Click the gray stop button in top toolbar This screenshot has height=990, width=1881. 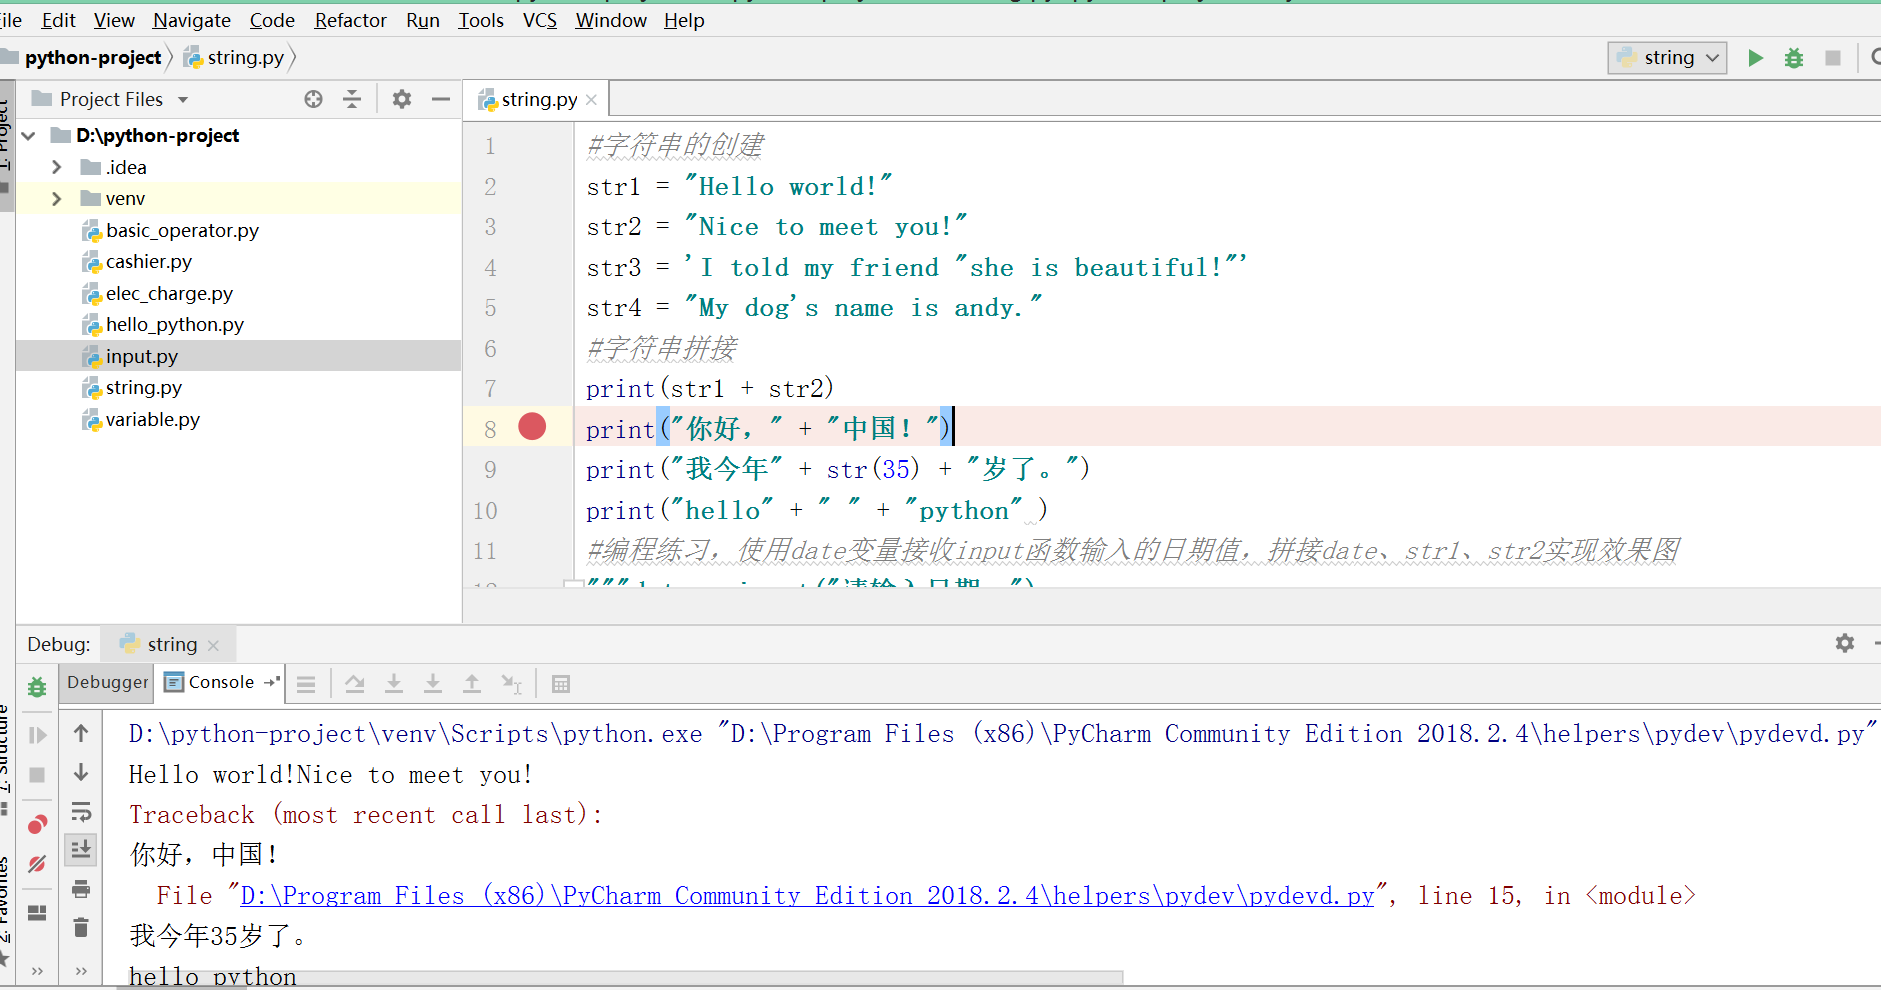(x=1833, y=58)
